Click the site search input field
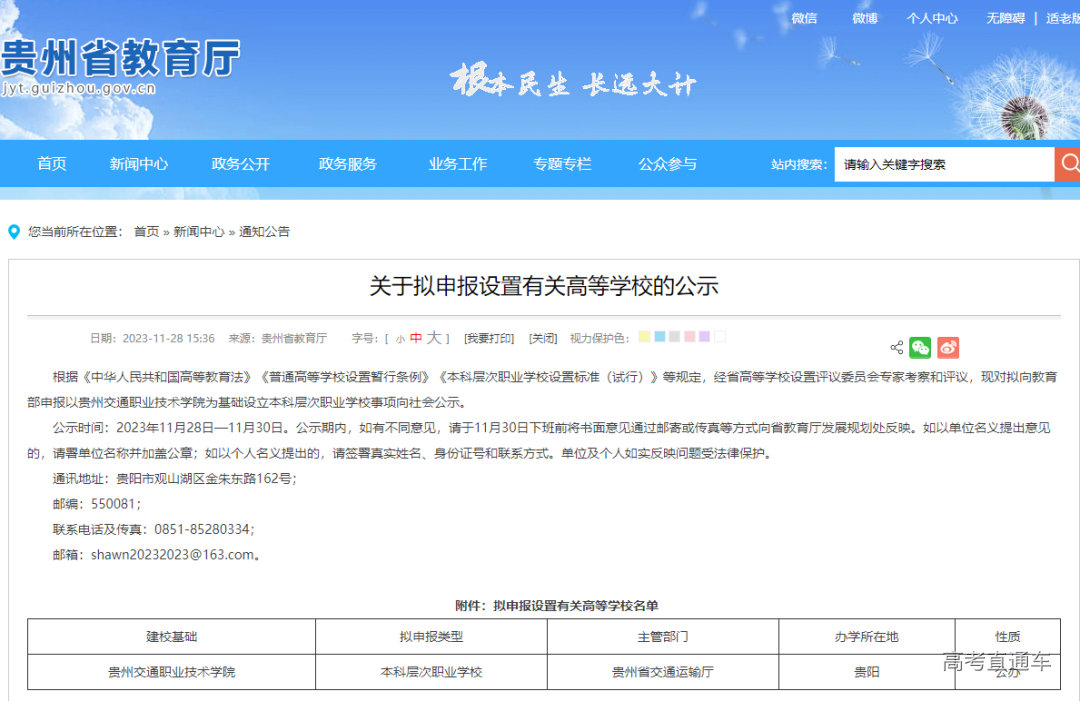1080x701 pixels. coord(943,164)
